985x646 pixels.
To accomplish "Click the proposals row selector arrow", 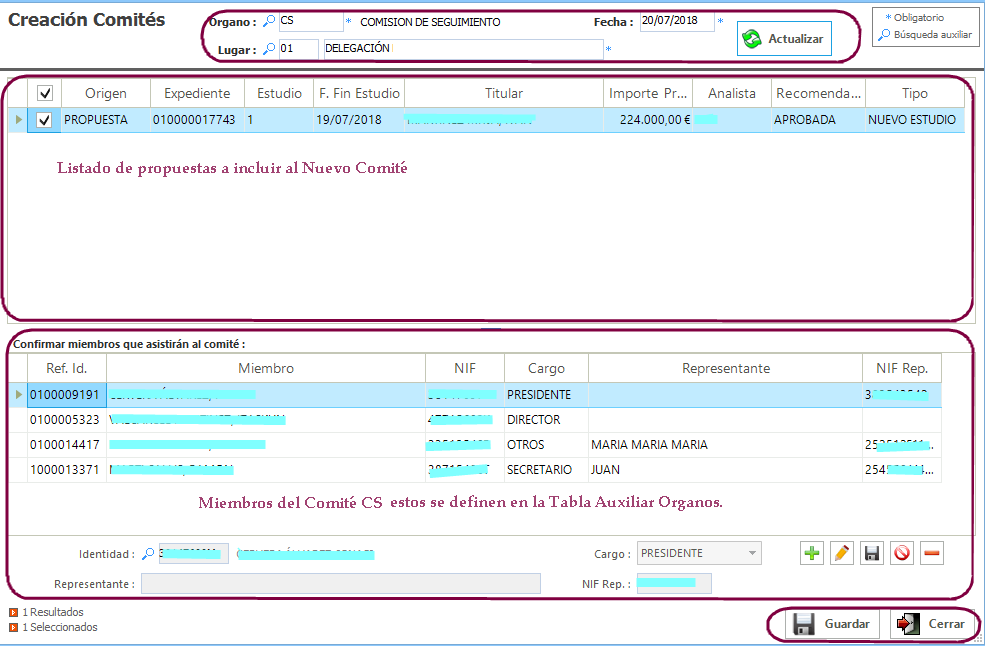I will click(x=18, y=119).
